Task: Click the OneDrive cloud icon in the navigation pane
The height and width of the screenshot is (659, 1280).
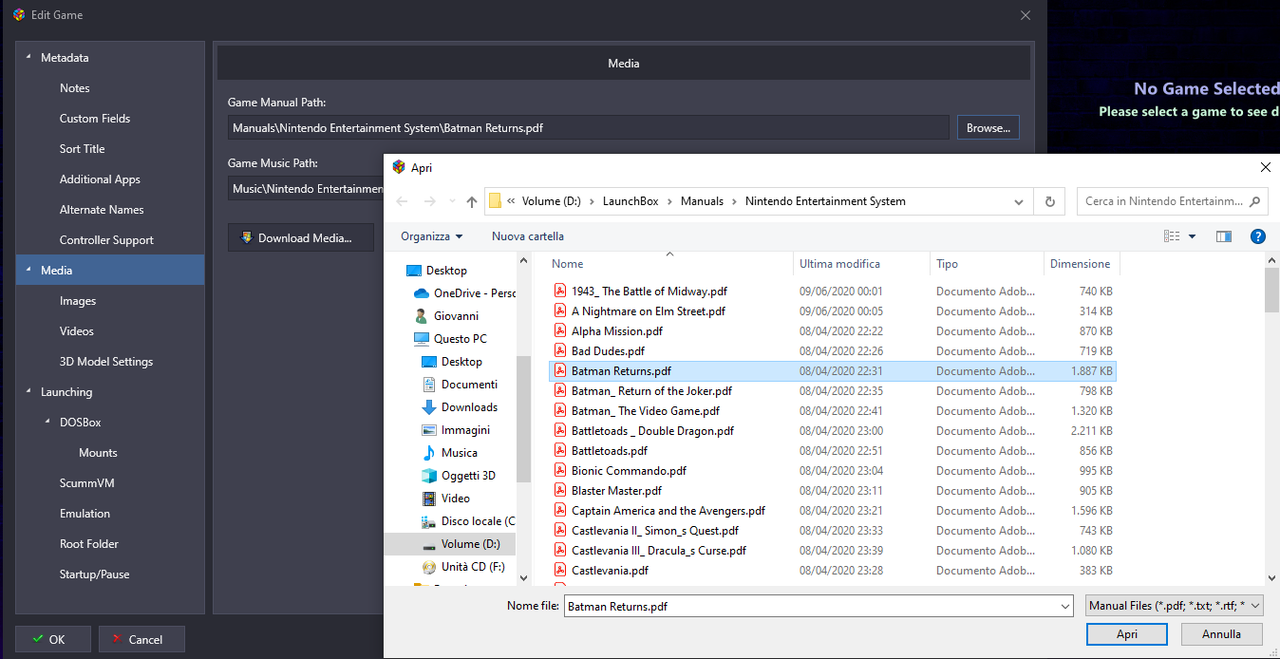Action: pos(421,293)
